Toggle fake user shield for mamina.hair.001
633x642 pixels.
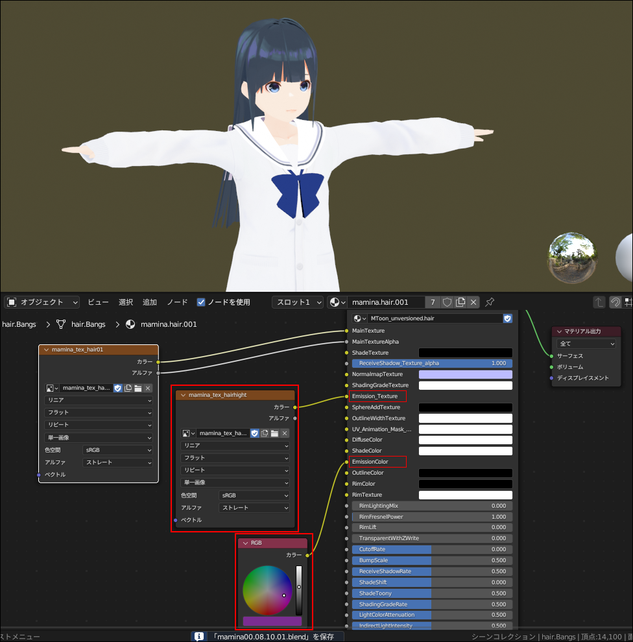447,302
